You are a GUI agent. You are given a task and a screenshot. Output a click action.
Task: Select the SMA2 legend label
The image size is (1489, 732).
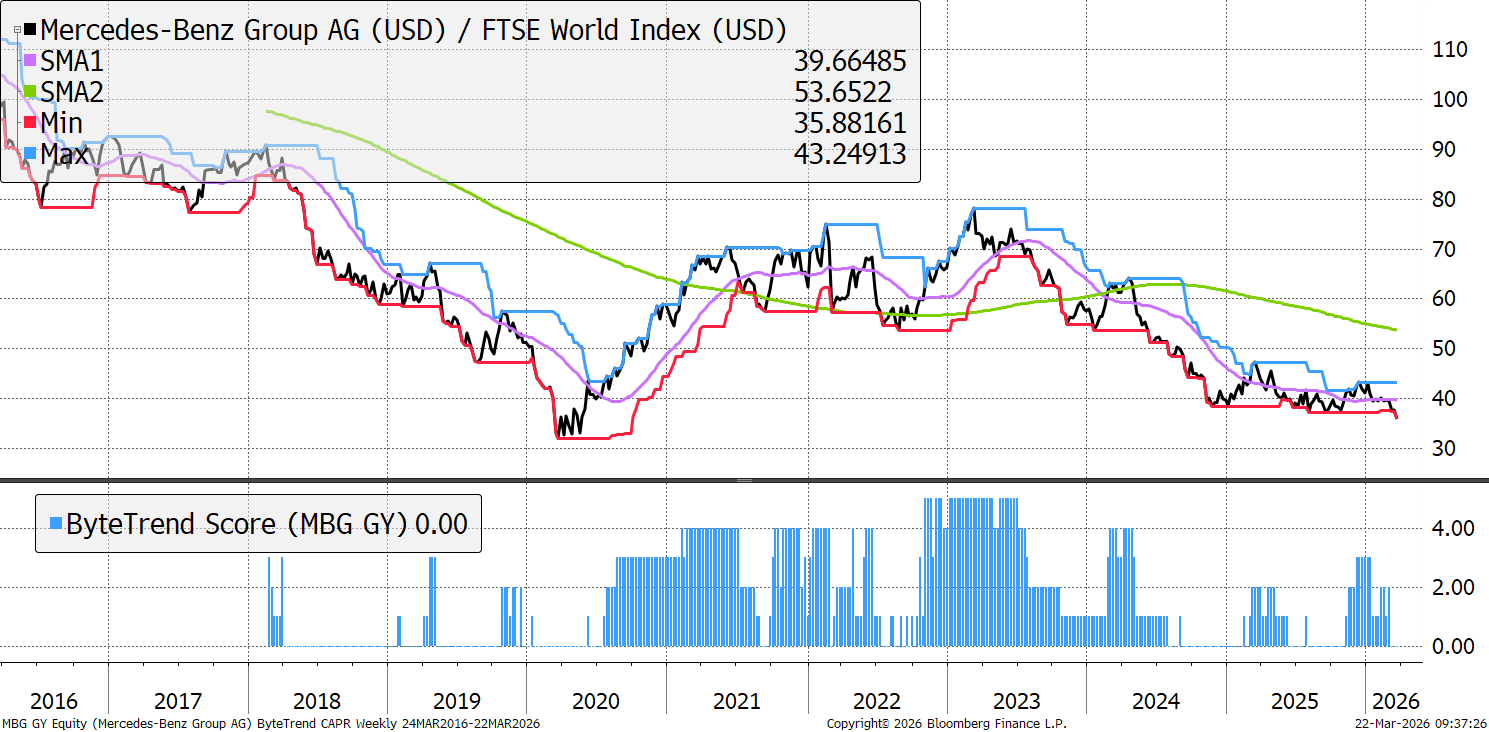point(72,93)
